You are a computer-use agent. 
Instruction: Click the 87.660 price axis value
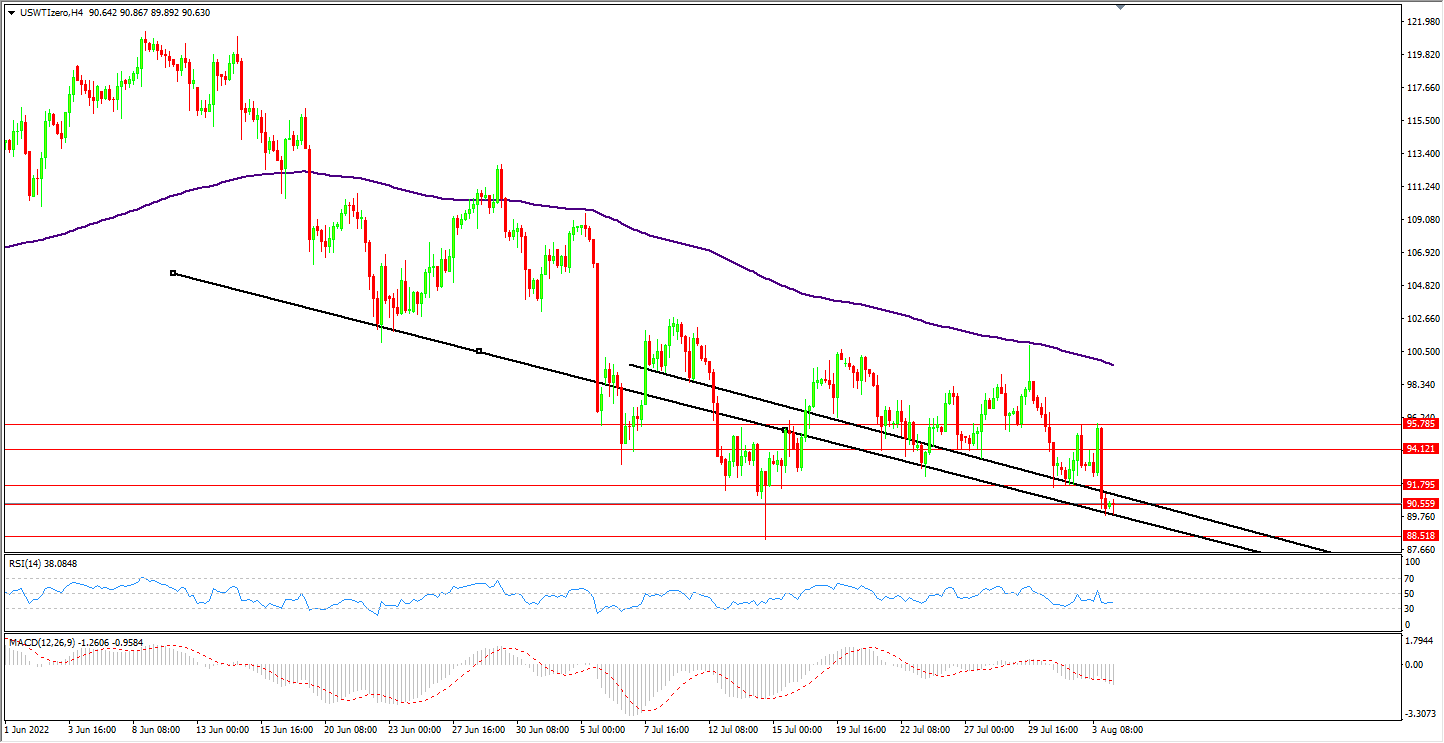click(1420, 551)
